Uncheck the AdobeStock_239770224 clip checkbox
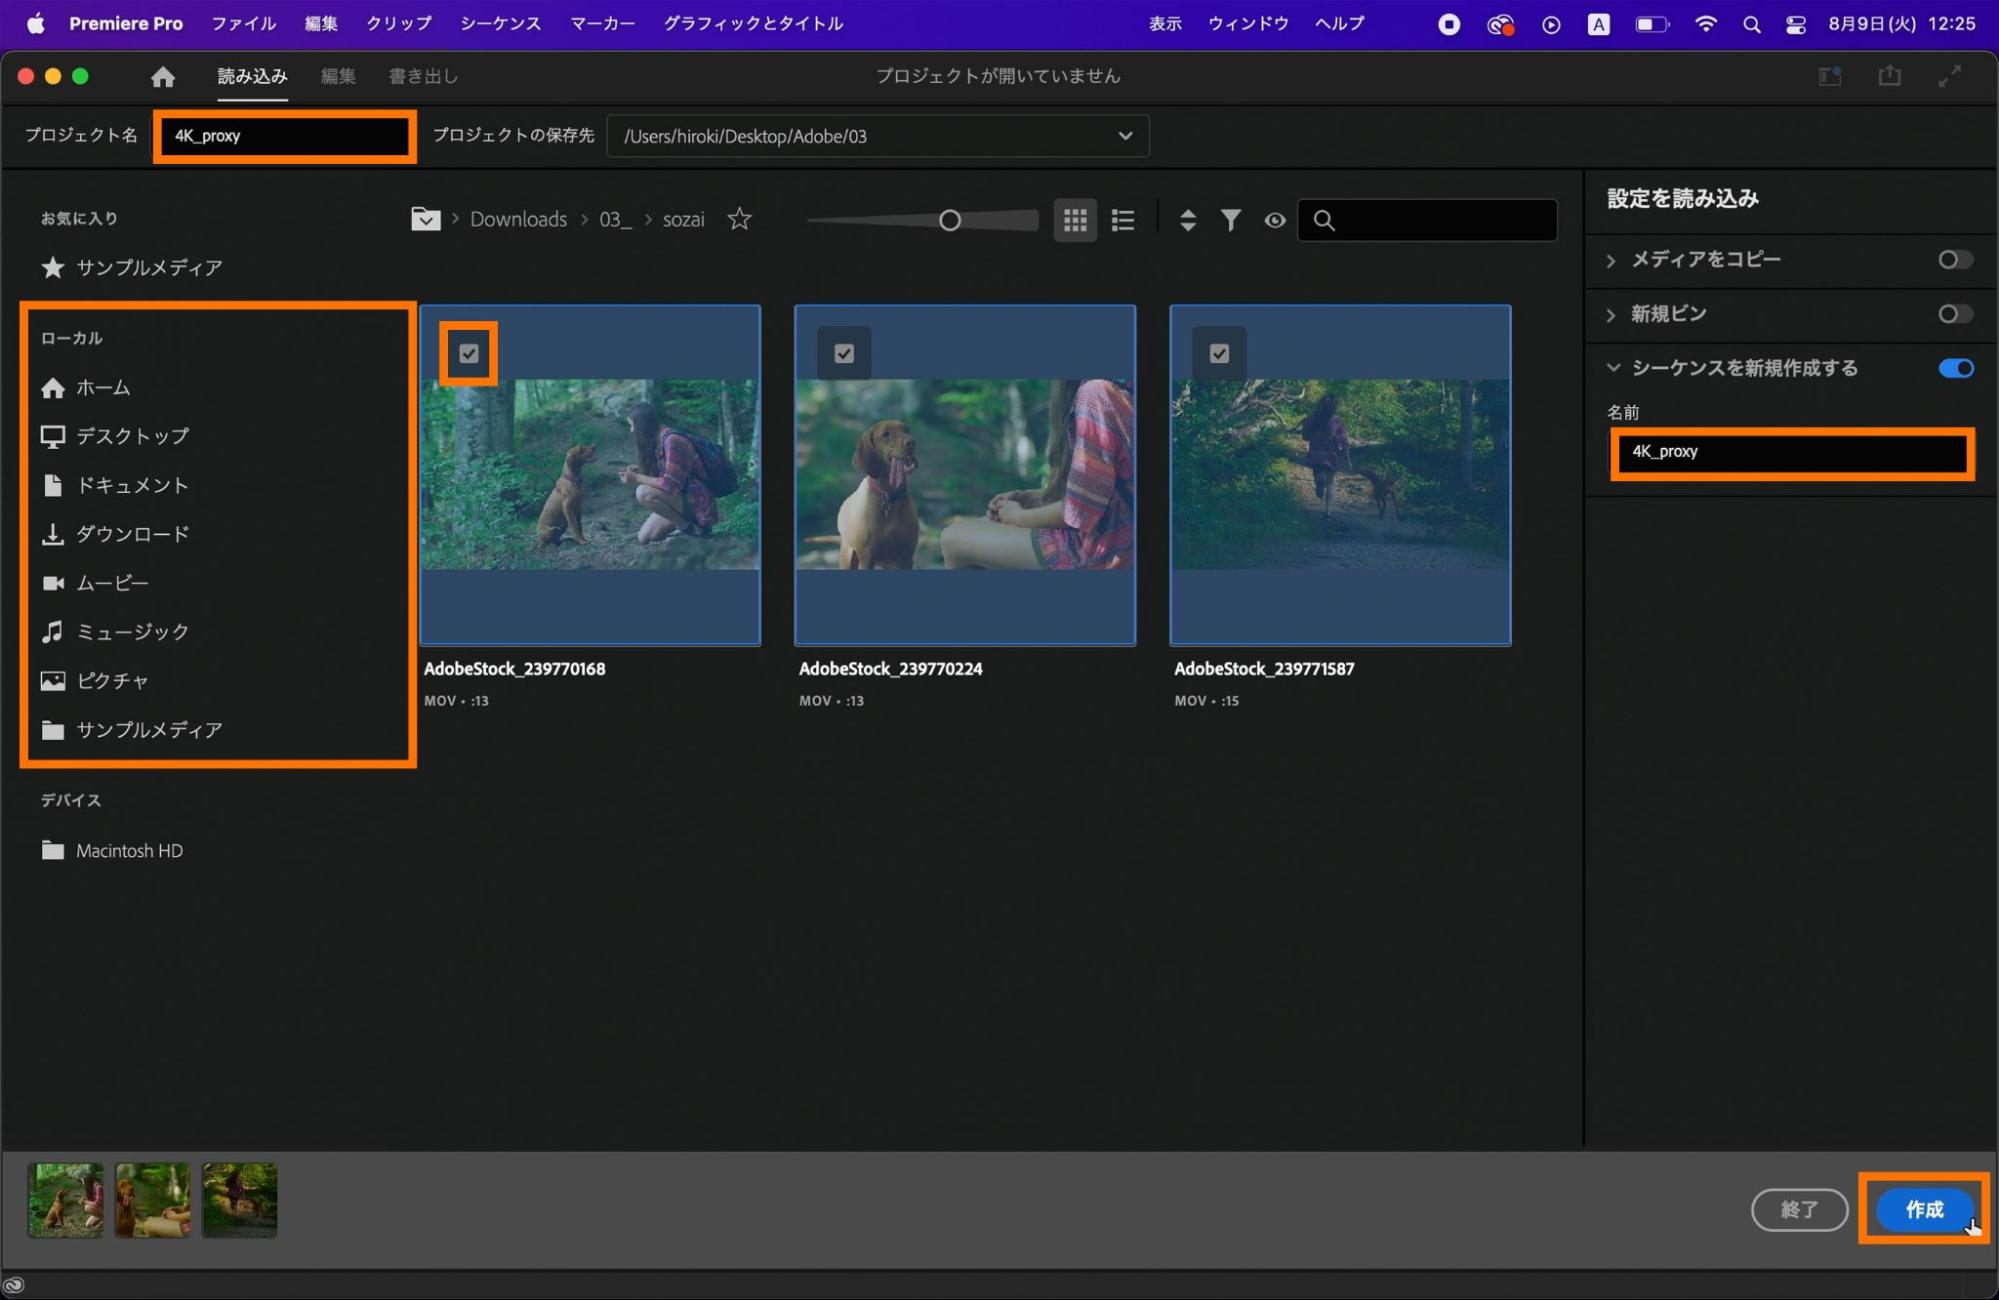The image size is (1999, 1300). pos(844,353)
